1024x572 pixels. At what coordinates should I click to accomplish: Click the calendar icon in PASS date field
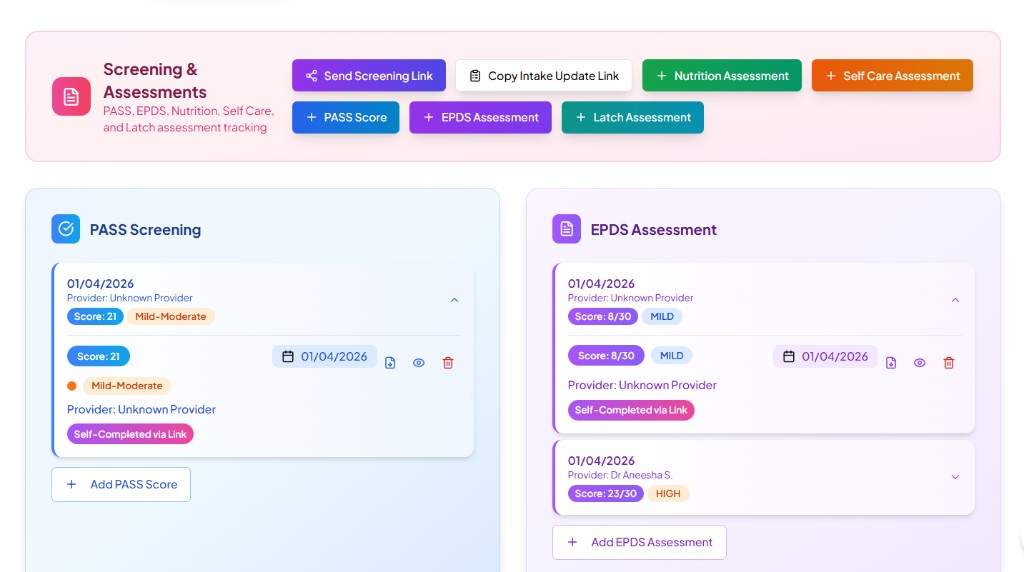(287, 357)
